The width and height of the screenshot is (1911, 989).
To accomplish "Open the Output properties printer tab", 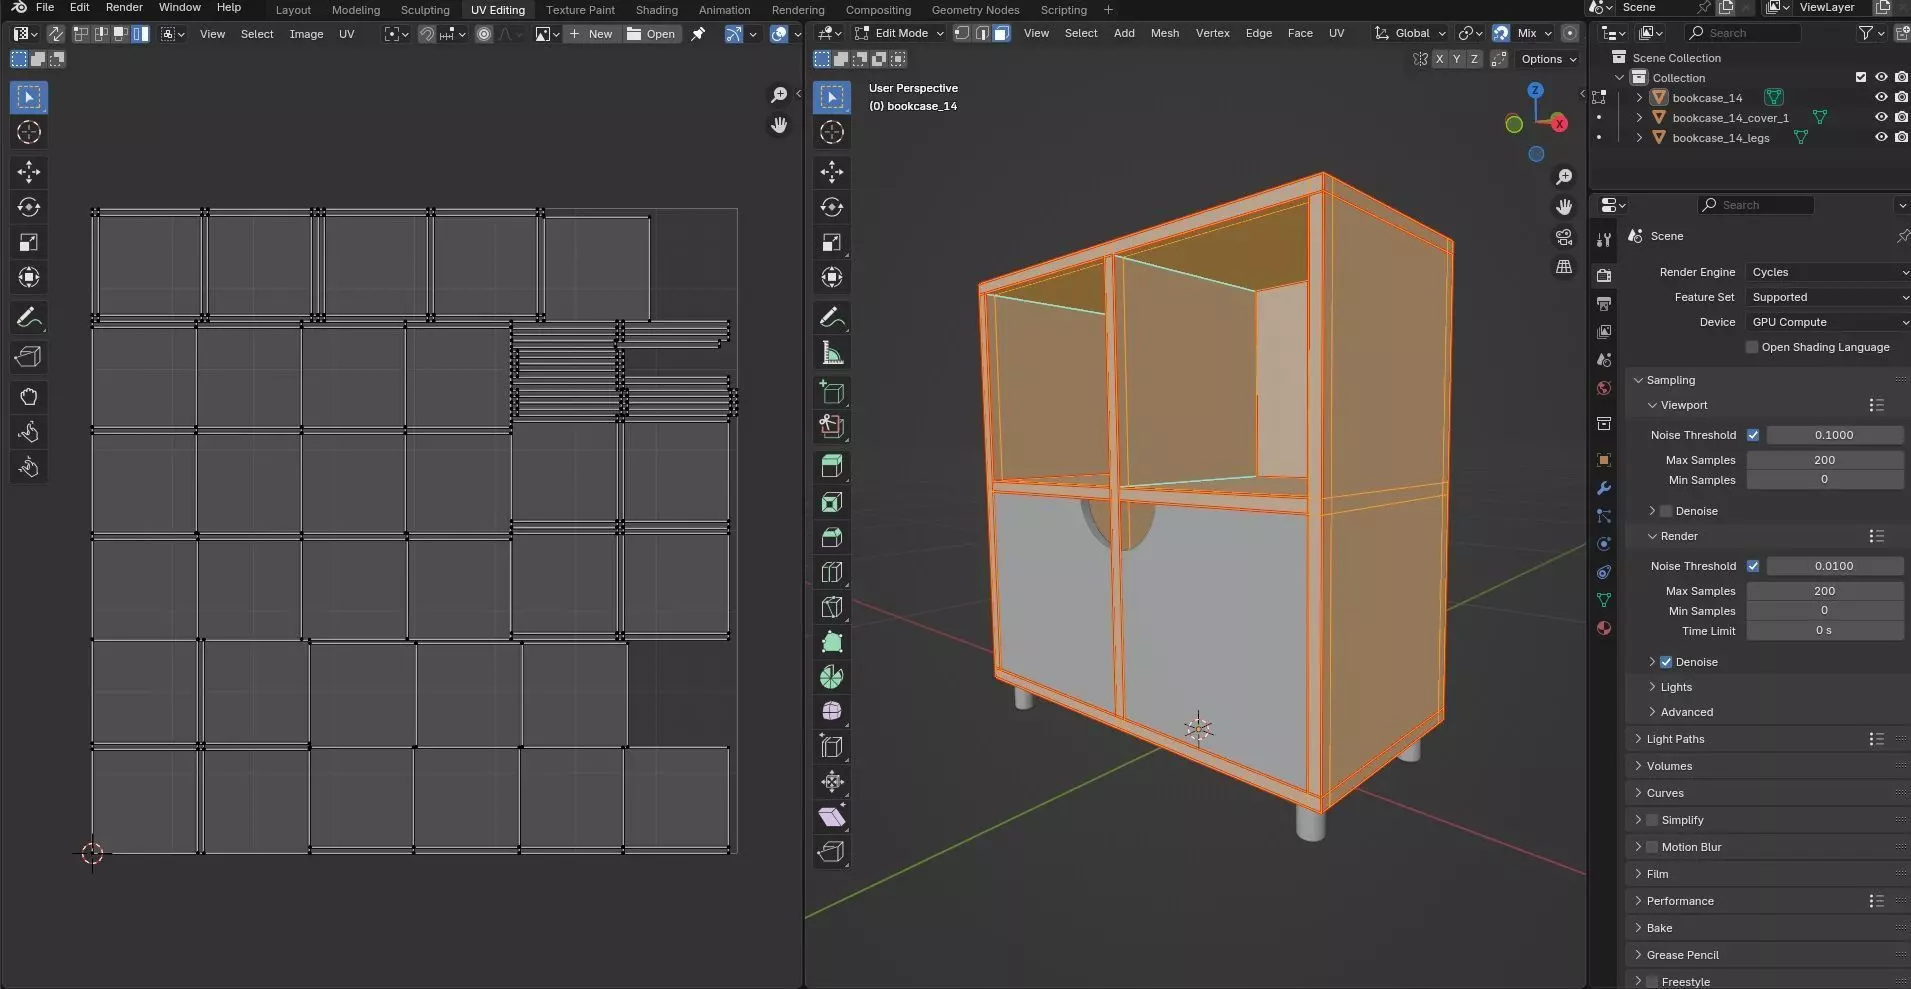I will 1604,303.
